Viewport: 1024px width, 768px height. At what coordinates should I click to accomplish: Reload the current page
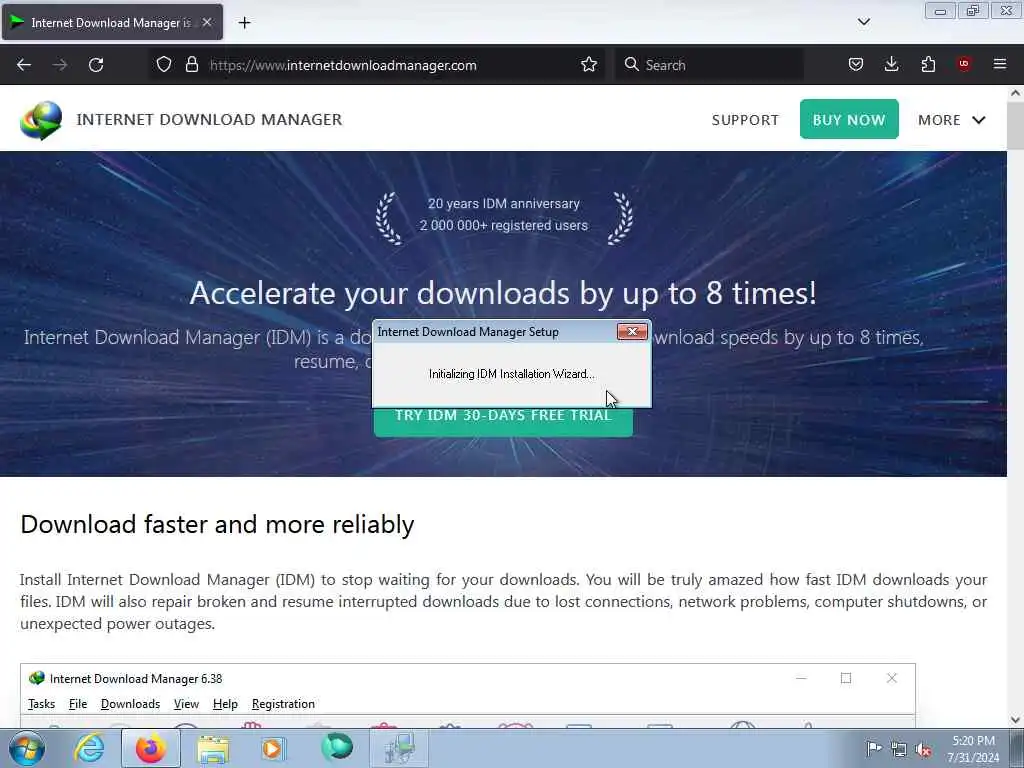[x=96, y=65]
